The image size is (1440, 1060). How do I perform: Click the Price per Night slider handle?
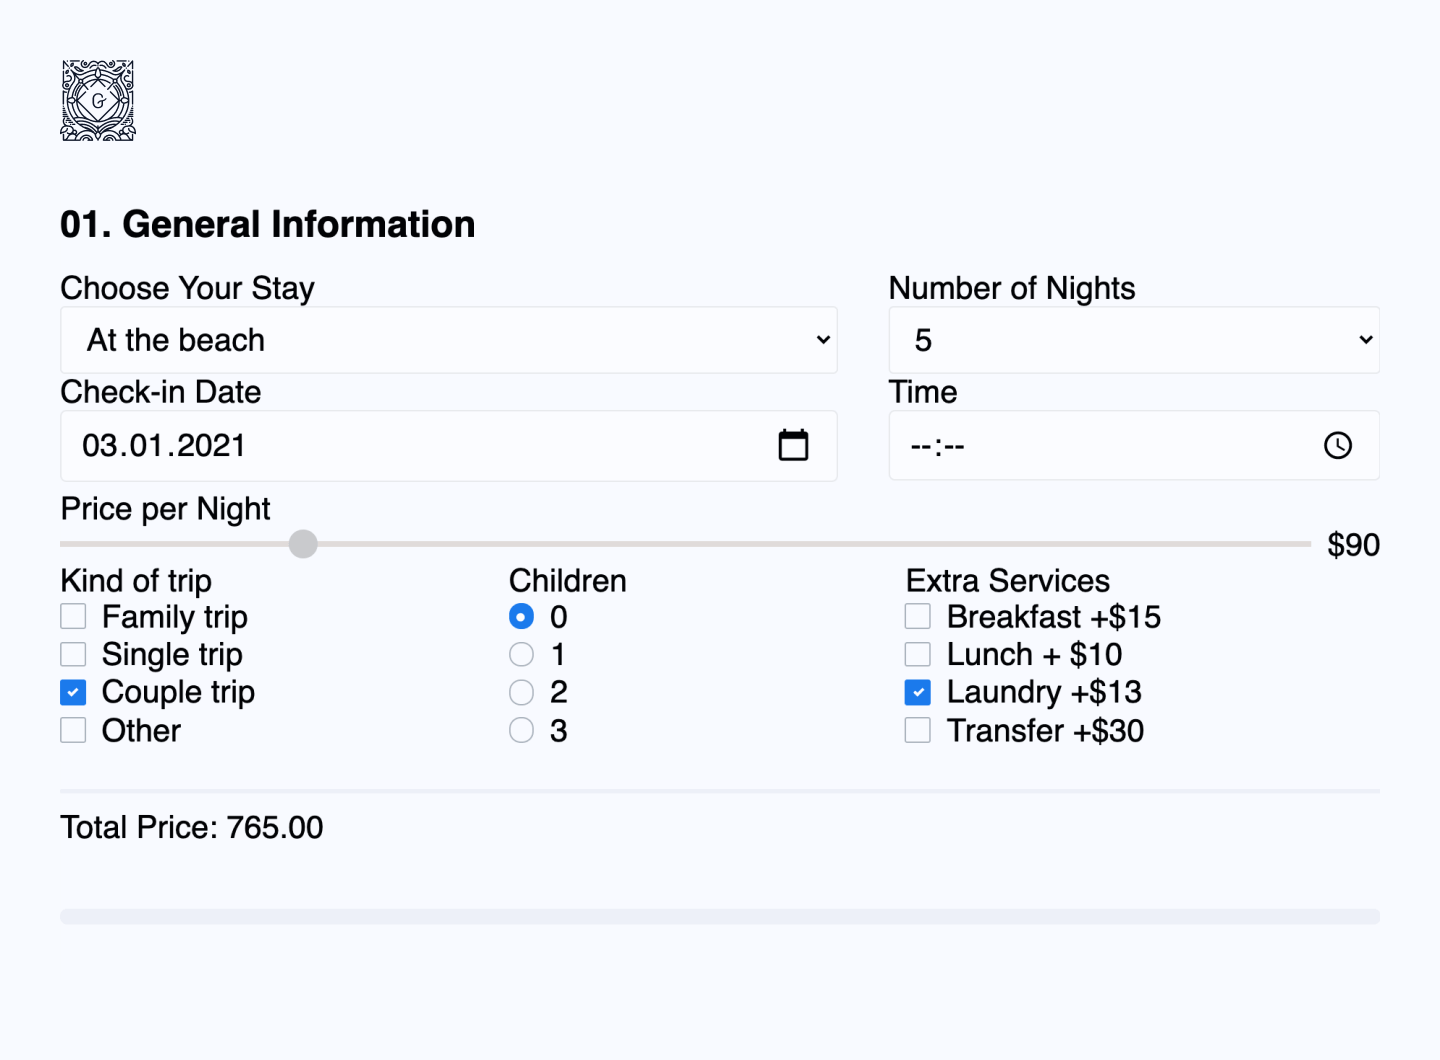click(x=303, y=544)
